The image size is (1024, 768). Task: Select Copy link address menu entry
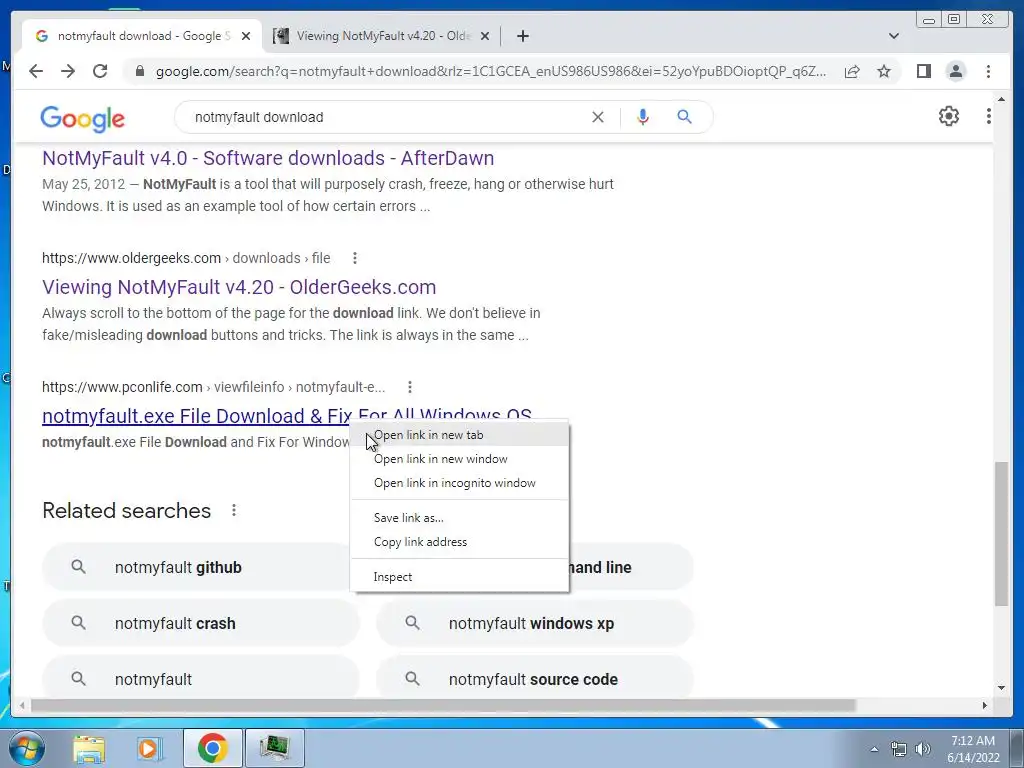pyautogui.click(x=460, y=542)
